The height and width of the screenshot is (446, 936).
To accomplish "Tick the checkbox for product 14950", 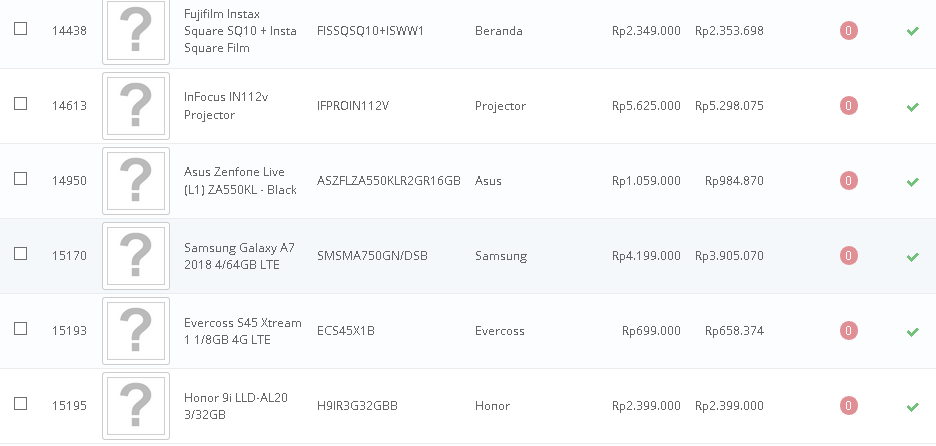I will click(x=20, y=179).
